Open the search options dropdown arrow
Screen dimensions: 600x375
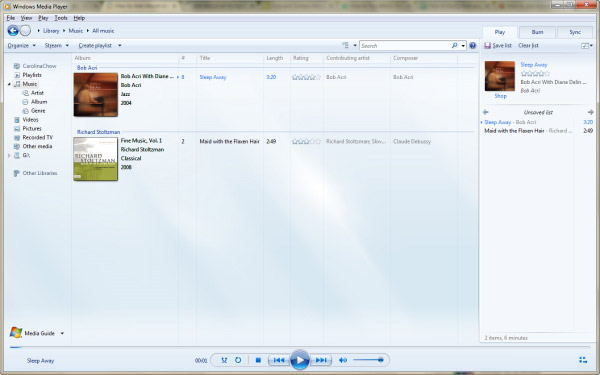click(463, 46)
